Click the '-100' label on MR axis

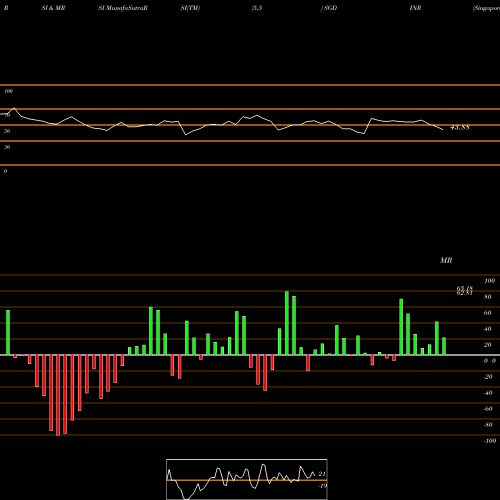click(x=490, y=441)
